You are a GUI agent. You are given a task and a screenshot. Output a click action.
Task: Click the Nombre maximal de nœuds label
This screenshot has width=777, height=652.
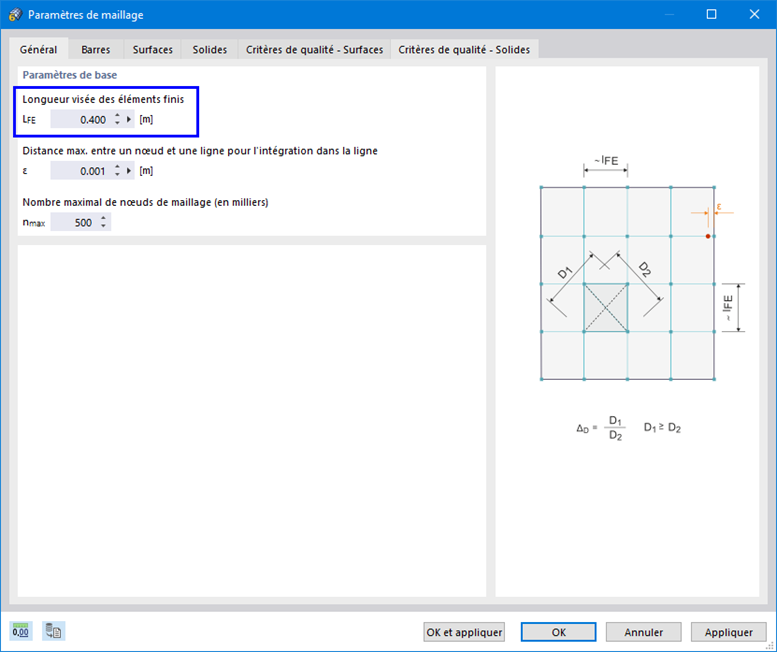click(x=145, y=202)
